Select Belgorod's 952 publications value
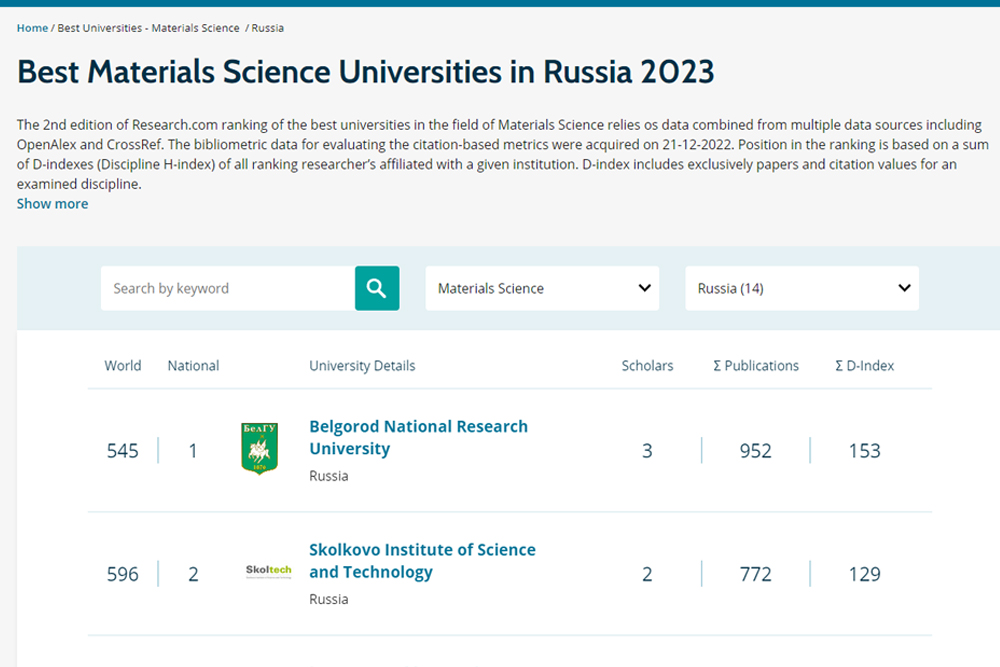 (756, 451)
